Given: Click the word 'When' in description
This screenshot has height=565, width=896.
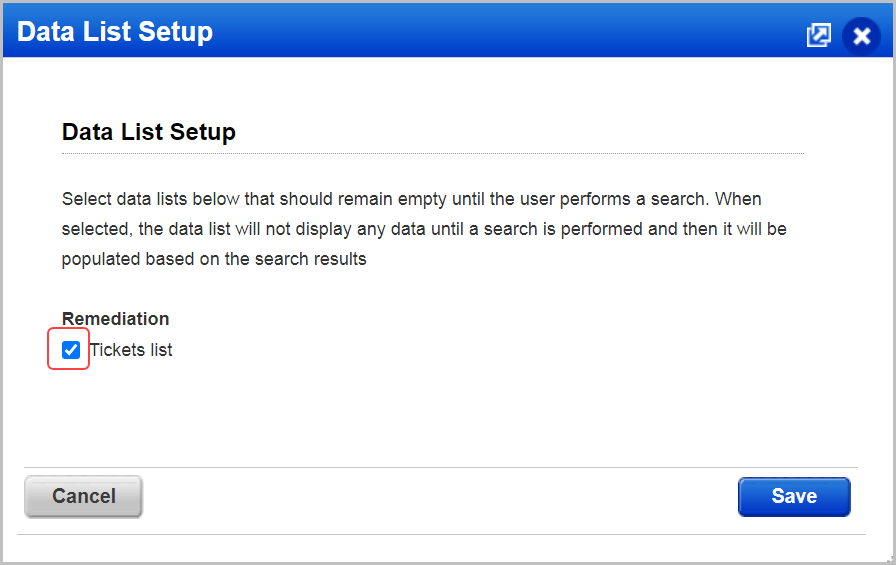Looking at the screenshot, I should point(738,199).
